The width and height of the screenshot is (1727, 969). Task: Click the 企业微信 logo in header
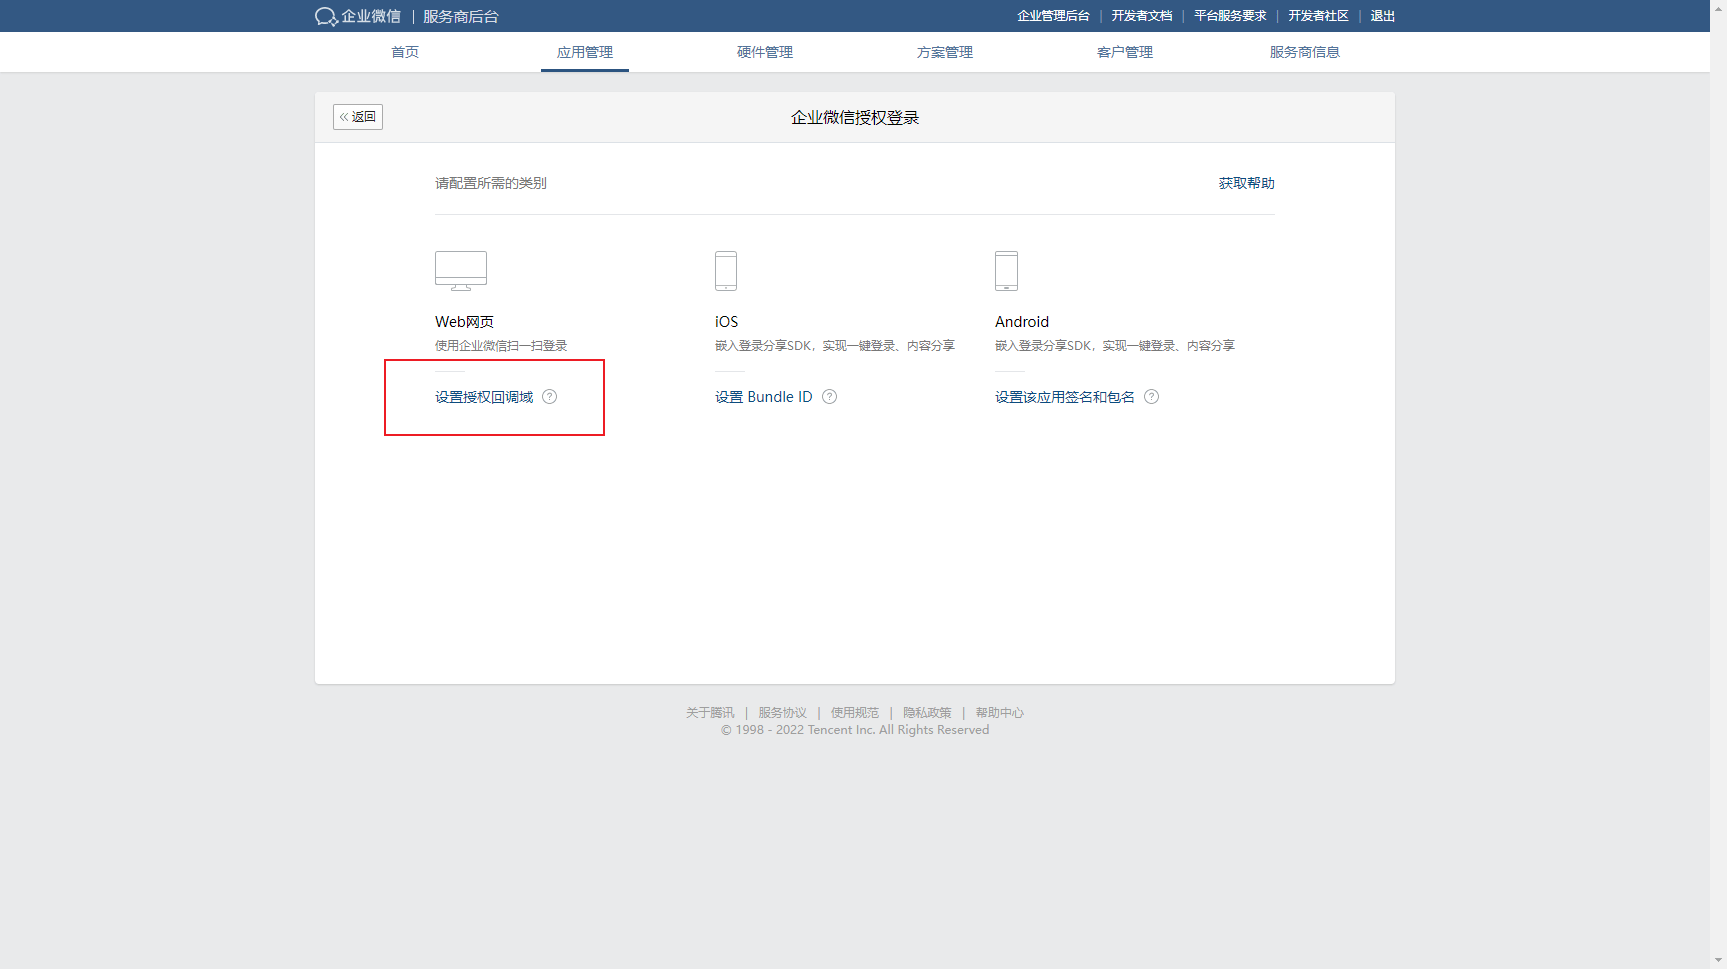(358, 16)
